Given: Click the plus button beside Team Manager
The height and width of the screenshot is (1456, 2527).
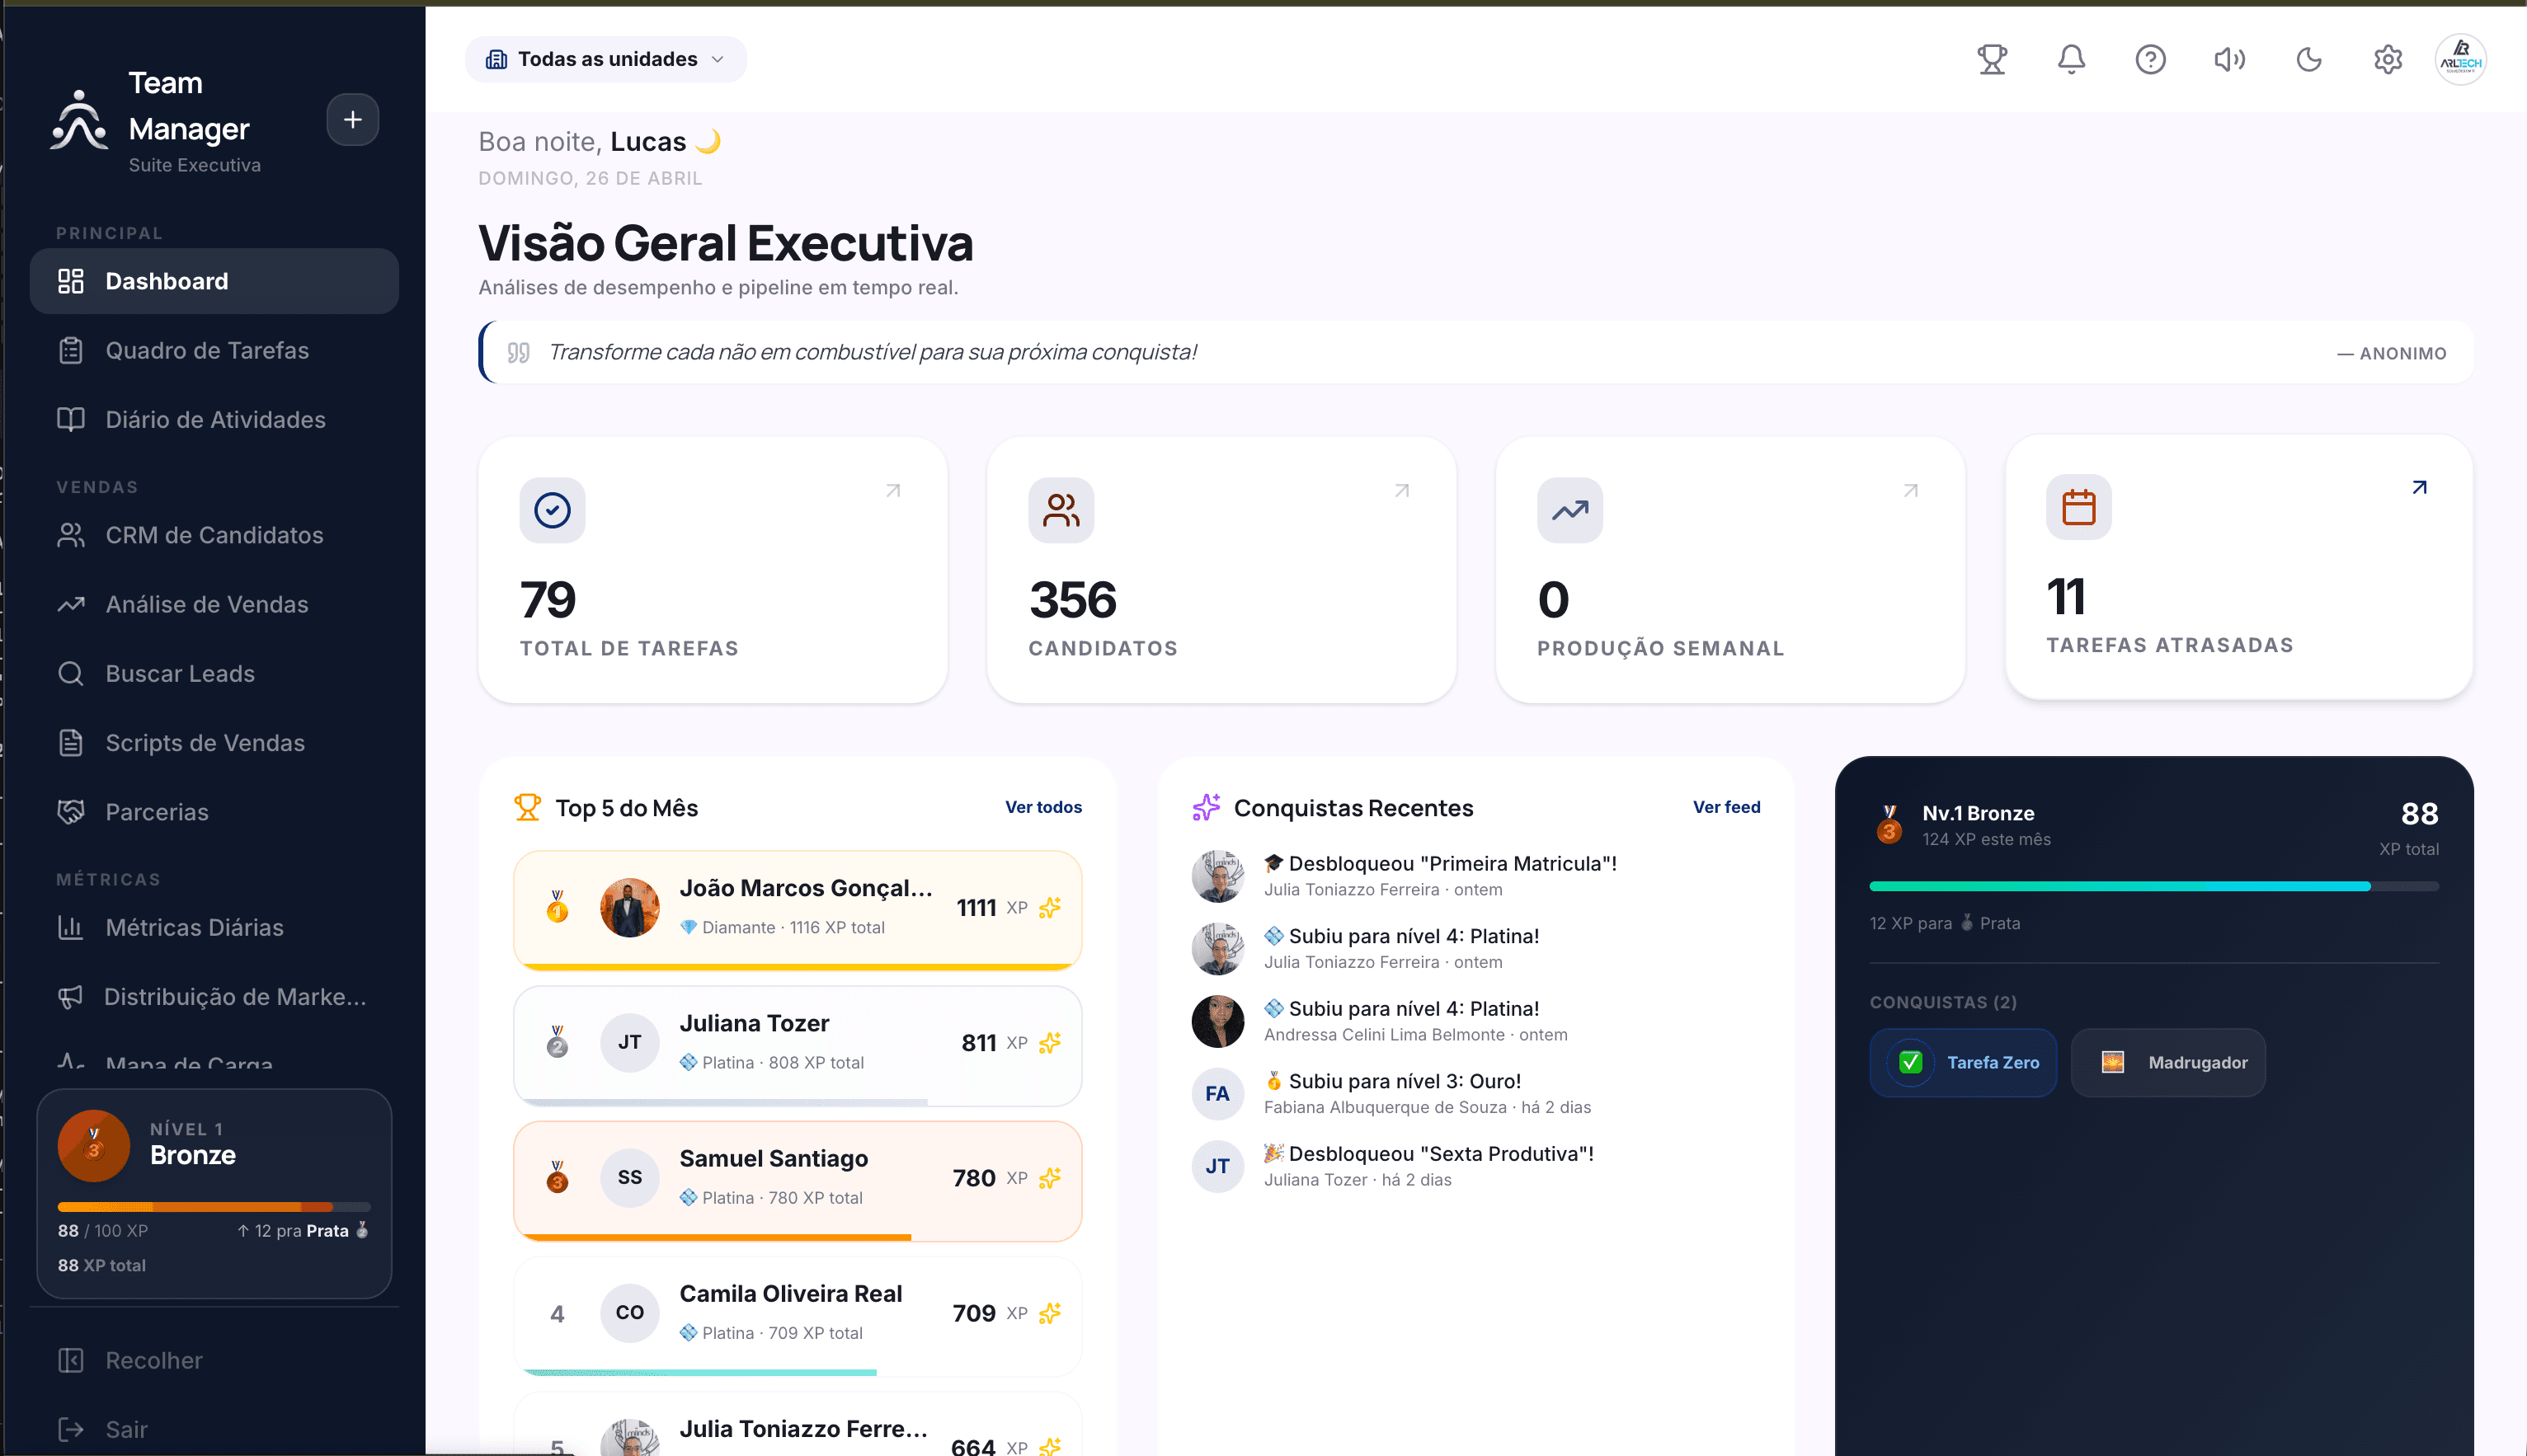Looking at the screenshot, I should pyautogui.click(x=352, y=120).
